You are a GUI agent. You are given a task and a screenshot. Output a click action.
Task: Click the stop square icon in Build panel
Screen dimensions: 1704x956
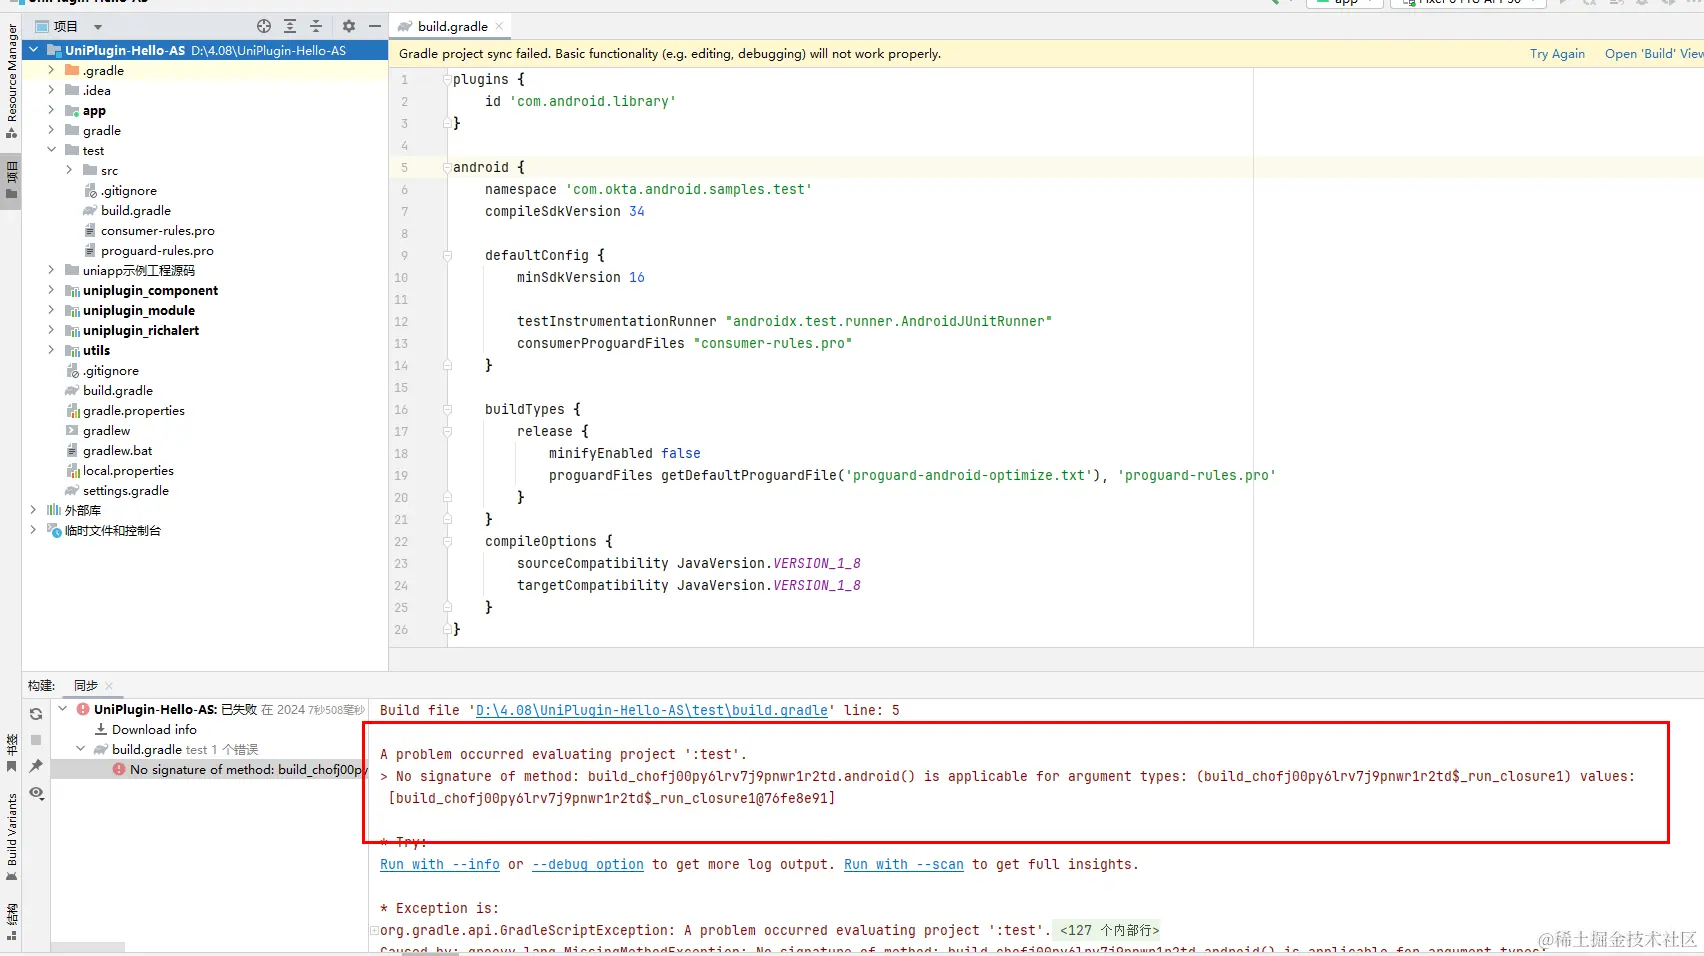click(x=36, y=740)
